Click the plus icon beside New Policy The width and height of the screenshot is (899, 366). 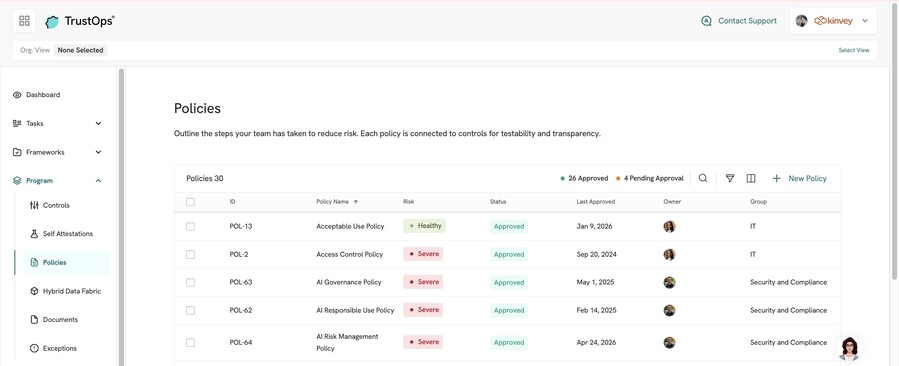pyautogui.click(x=777, y=178)
